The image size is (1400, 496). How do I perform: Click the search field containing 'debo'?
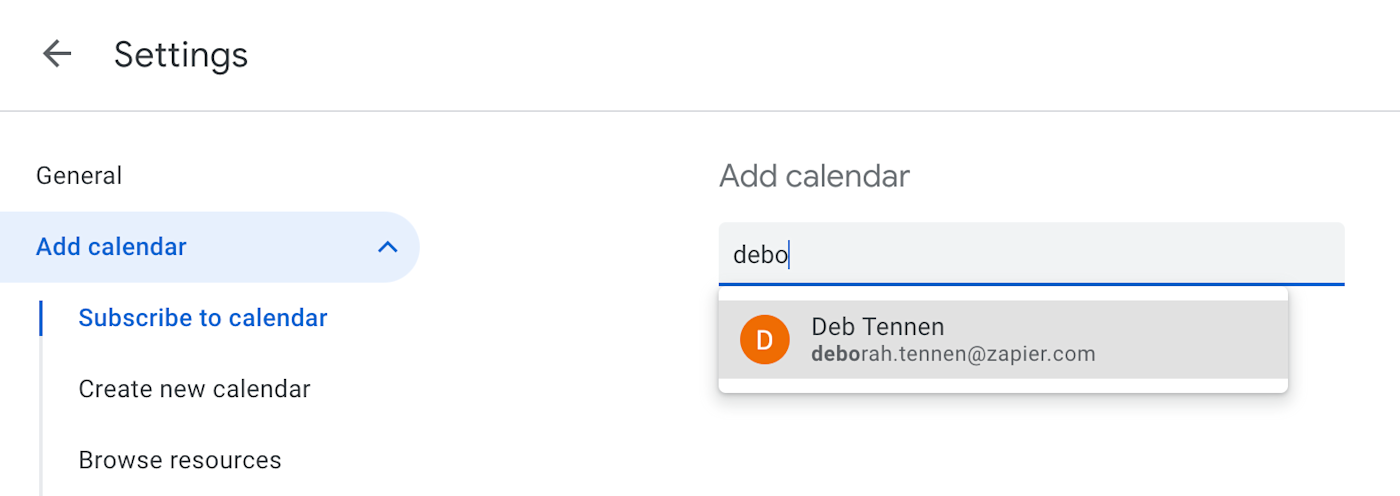1030,254
